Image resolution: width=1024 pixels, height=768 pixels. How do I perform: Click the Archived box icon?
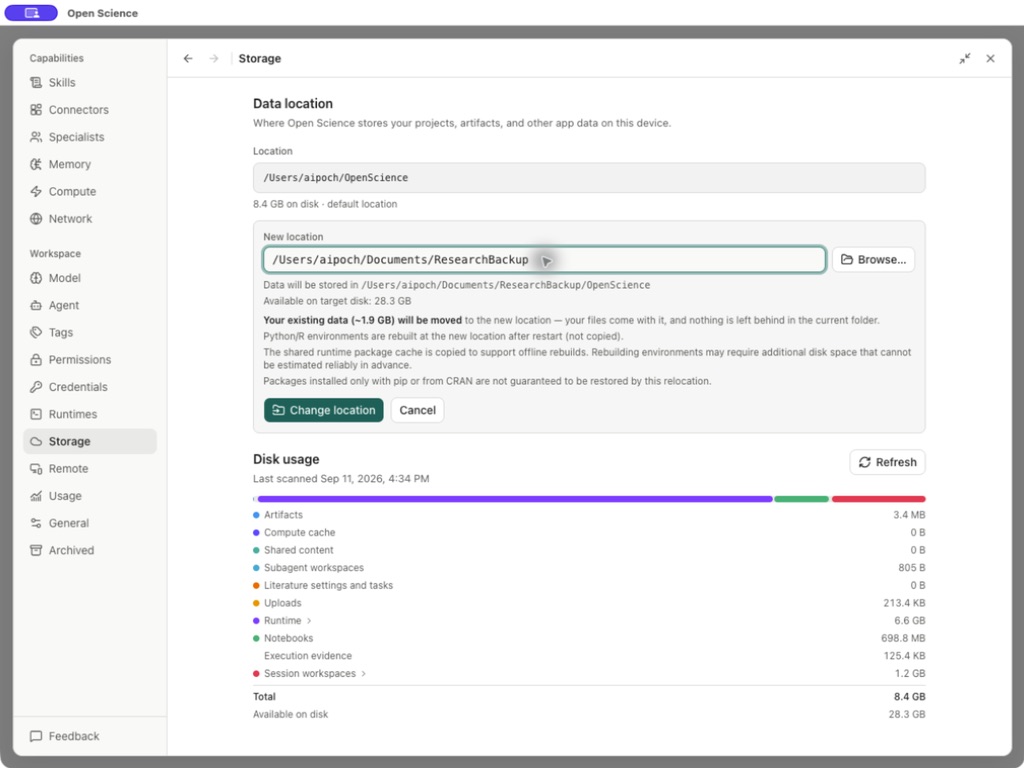point(36,551)
